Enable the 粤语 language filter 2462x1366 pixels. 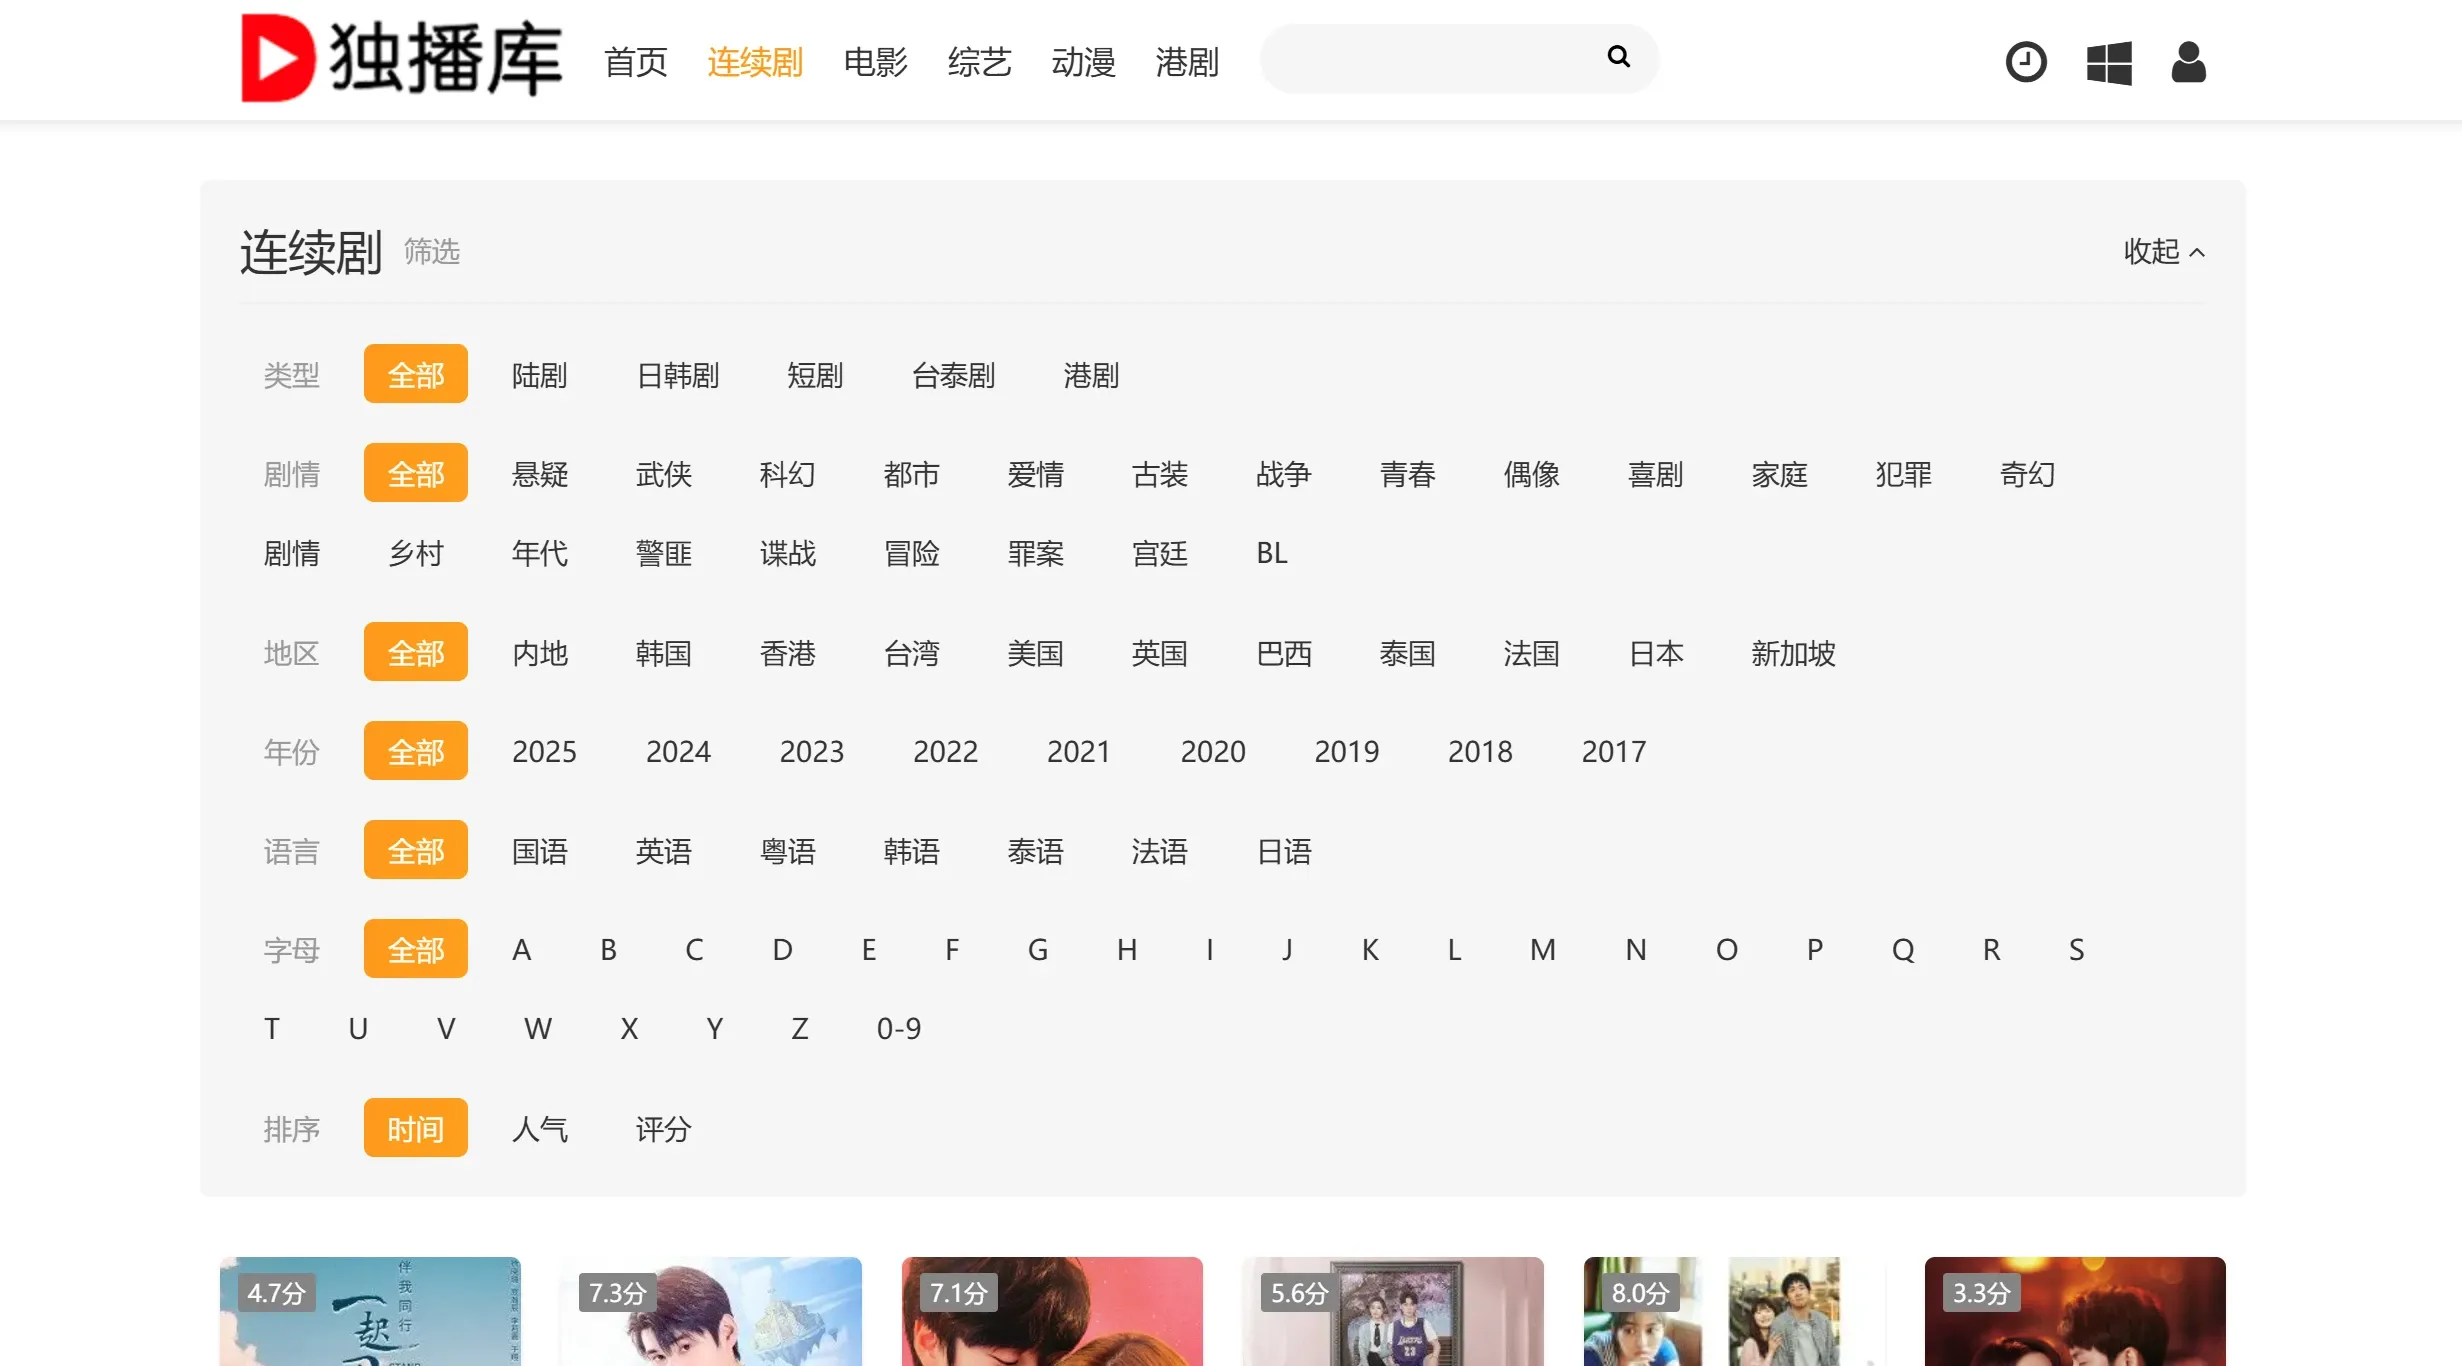pyautogui.click(x=788, y=851)
